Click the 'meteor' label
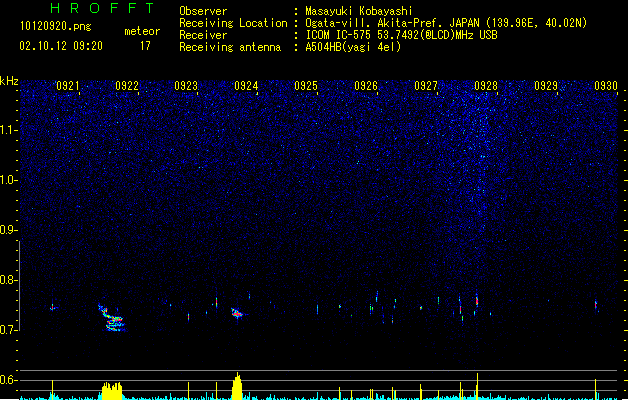Image resolution: width=629 pixels, height=400 pixels. [142, 31]
